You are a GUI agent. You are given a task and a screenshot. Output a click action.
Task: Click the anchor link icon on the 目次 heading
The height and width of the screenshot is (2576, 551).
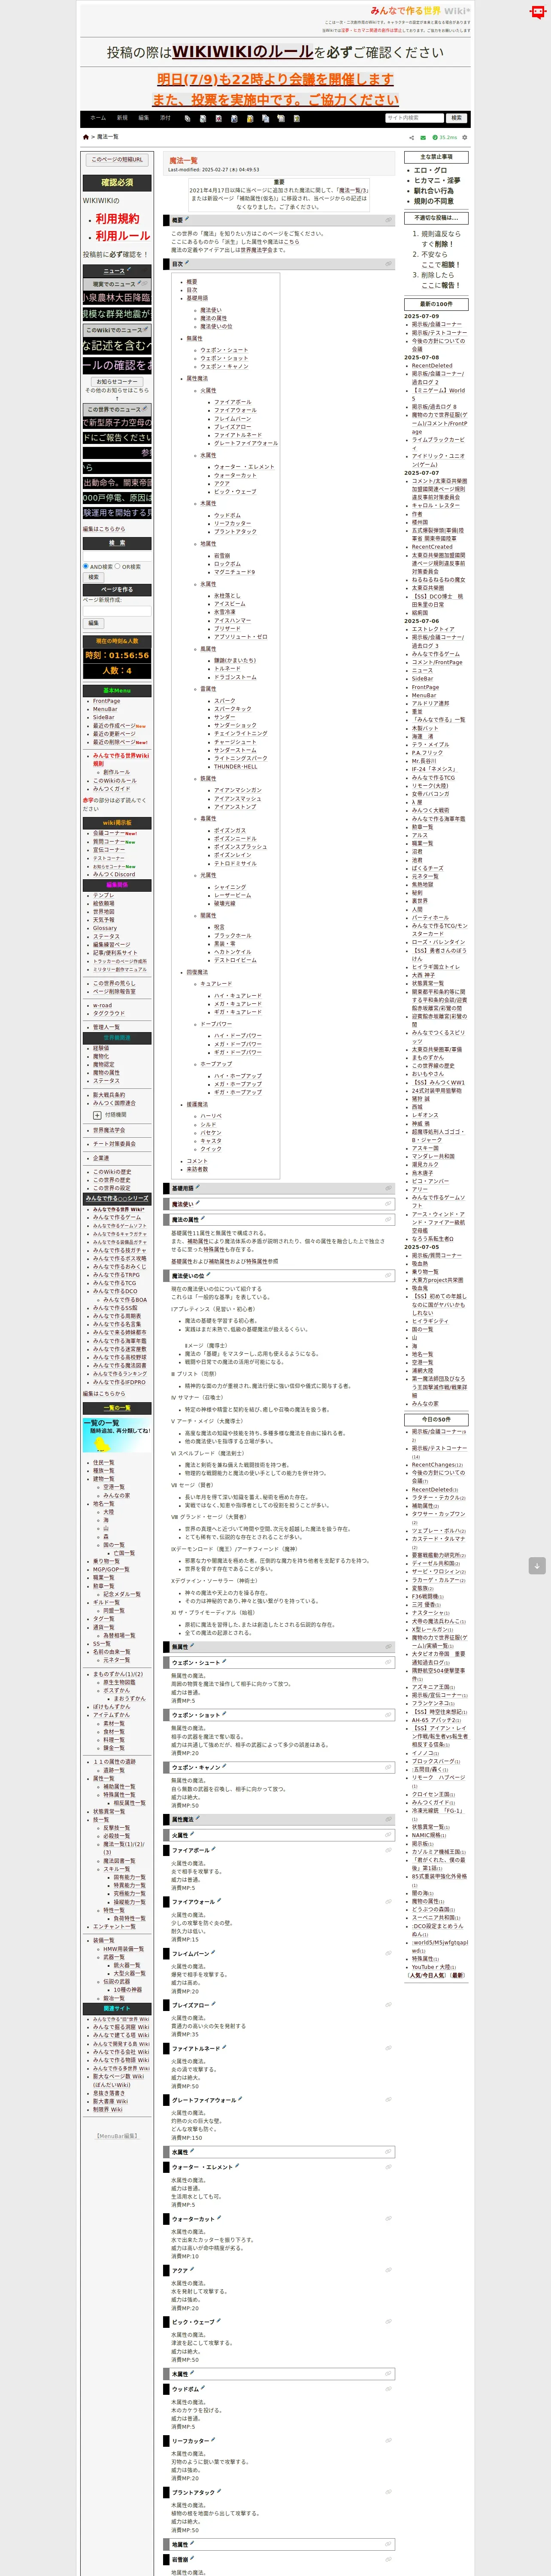coord(389,264)
